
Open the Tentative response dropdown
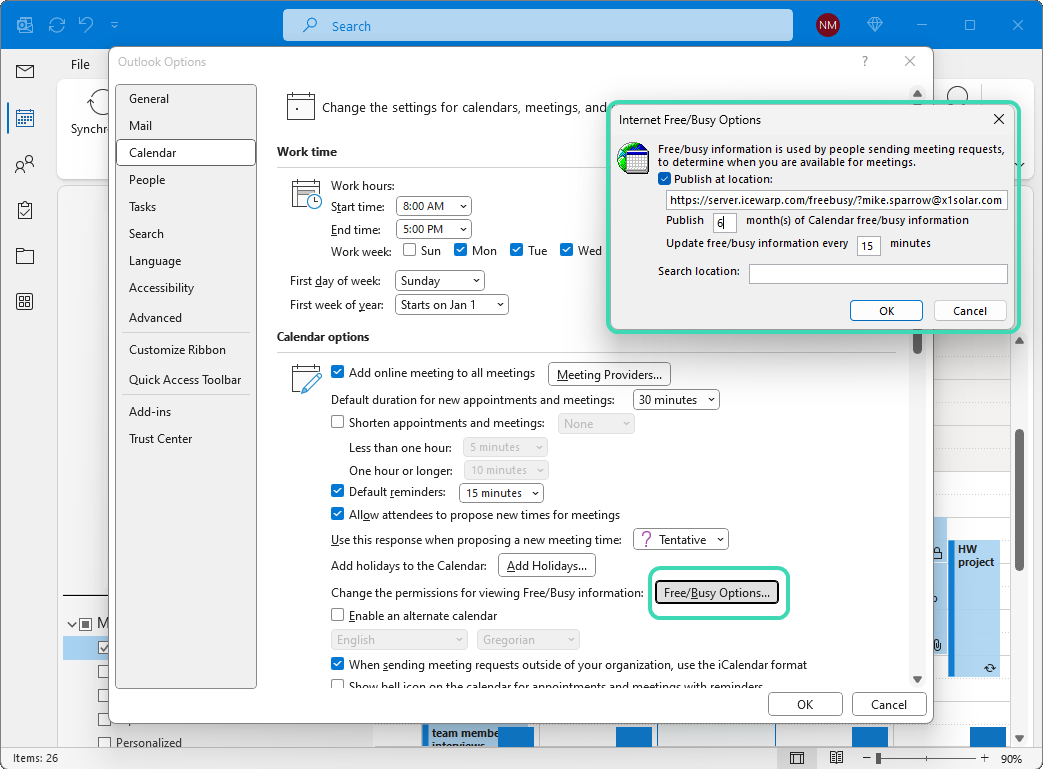point(681,539)
